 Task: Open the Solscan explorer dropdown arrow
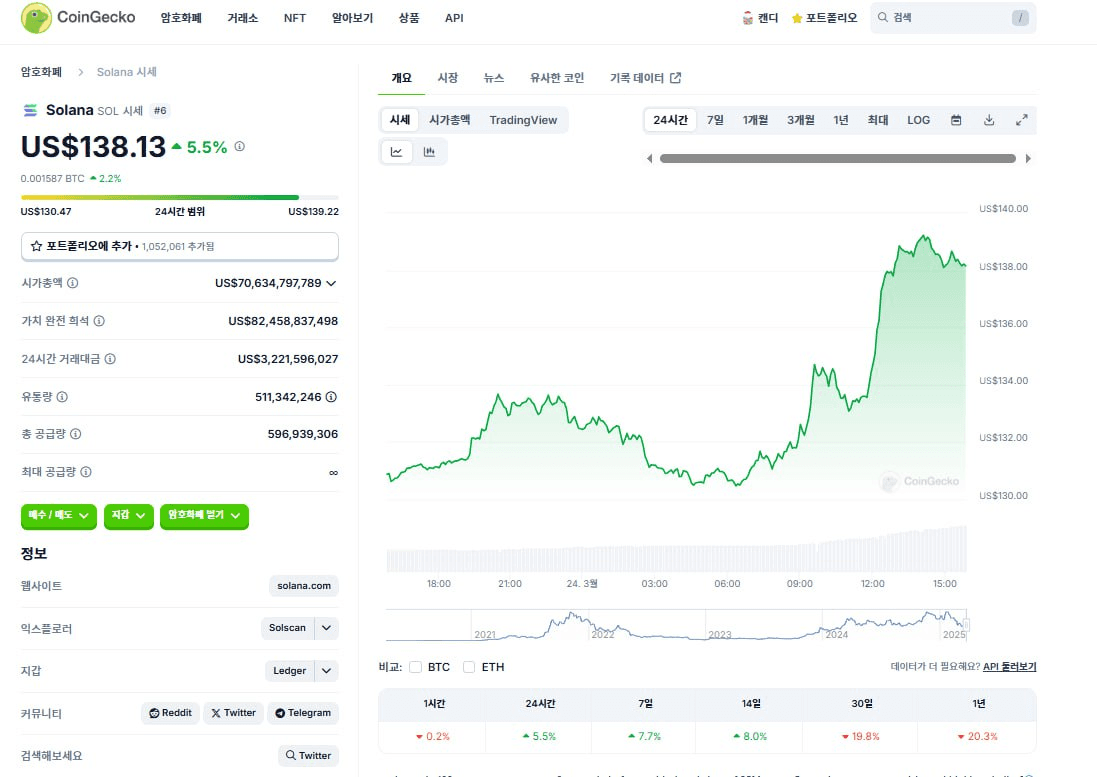[327, 628]
